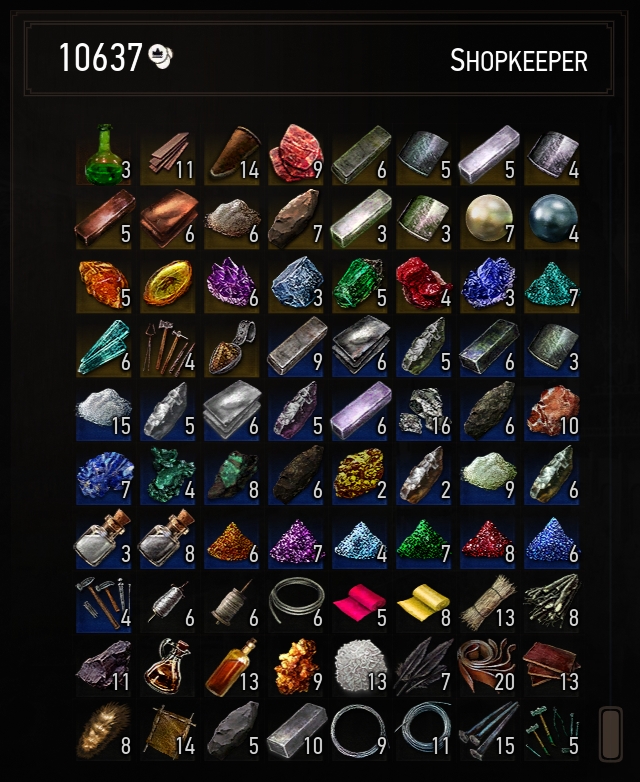Select the corked bottle with quantity 3

click(104, 539)
